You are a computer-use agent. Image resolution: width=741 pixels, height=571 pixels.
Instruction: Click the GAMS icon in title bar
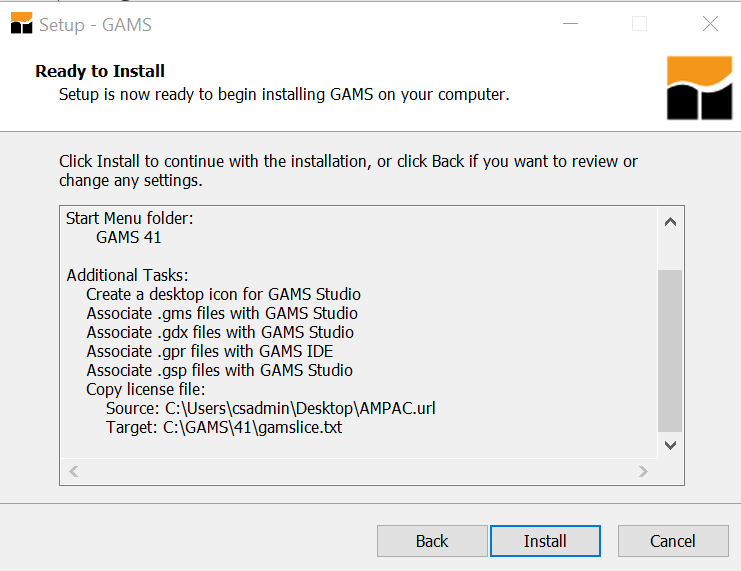pyautogui.click(x=21, y=23)
